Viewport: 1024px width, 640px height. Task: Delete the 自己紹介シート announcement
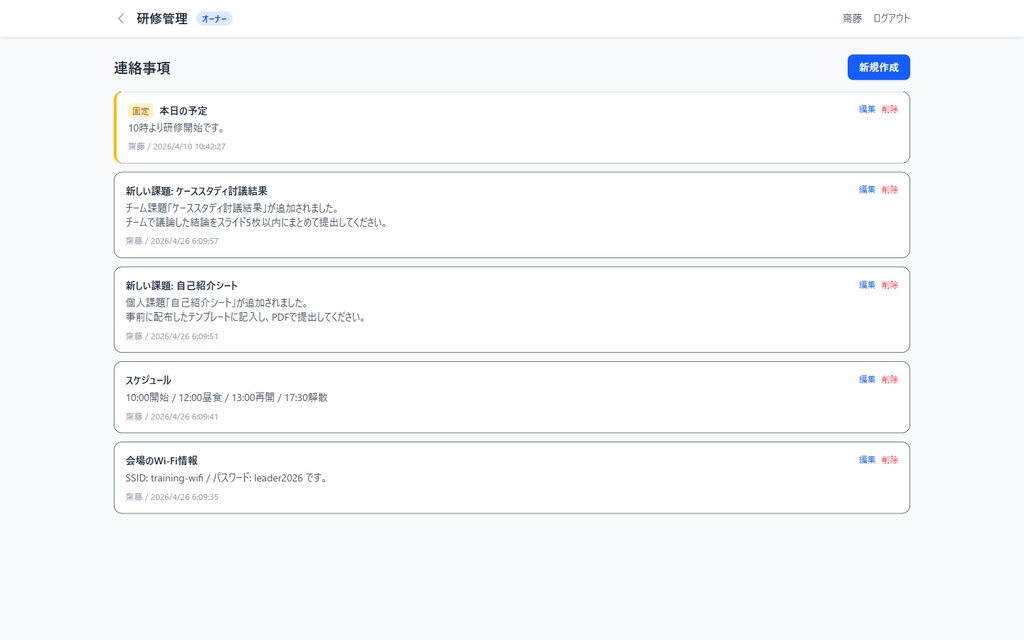(x=890, y=284)
